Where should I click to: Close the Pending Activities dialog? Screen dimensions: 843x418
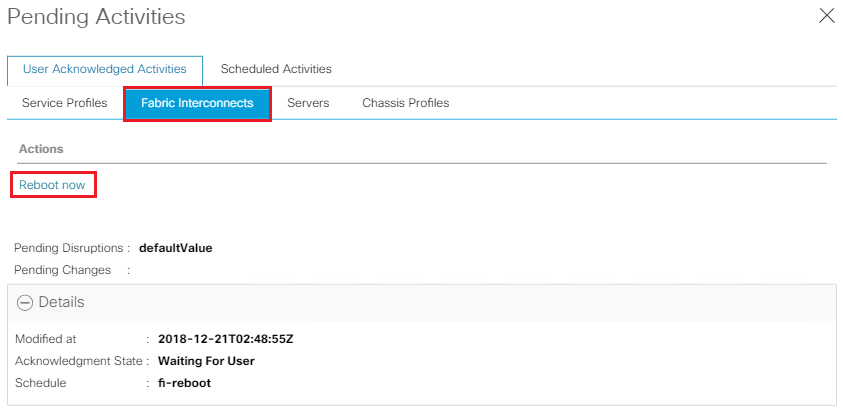(826, 15)
